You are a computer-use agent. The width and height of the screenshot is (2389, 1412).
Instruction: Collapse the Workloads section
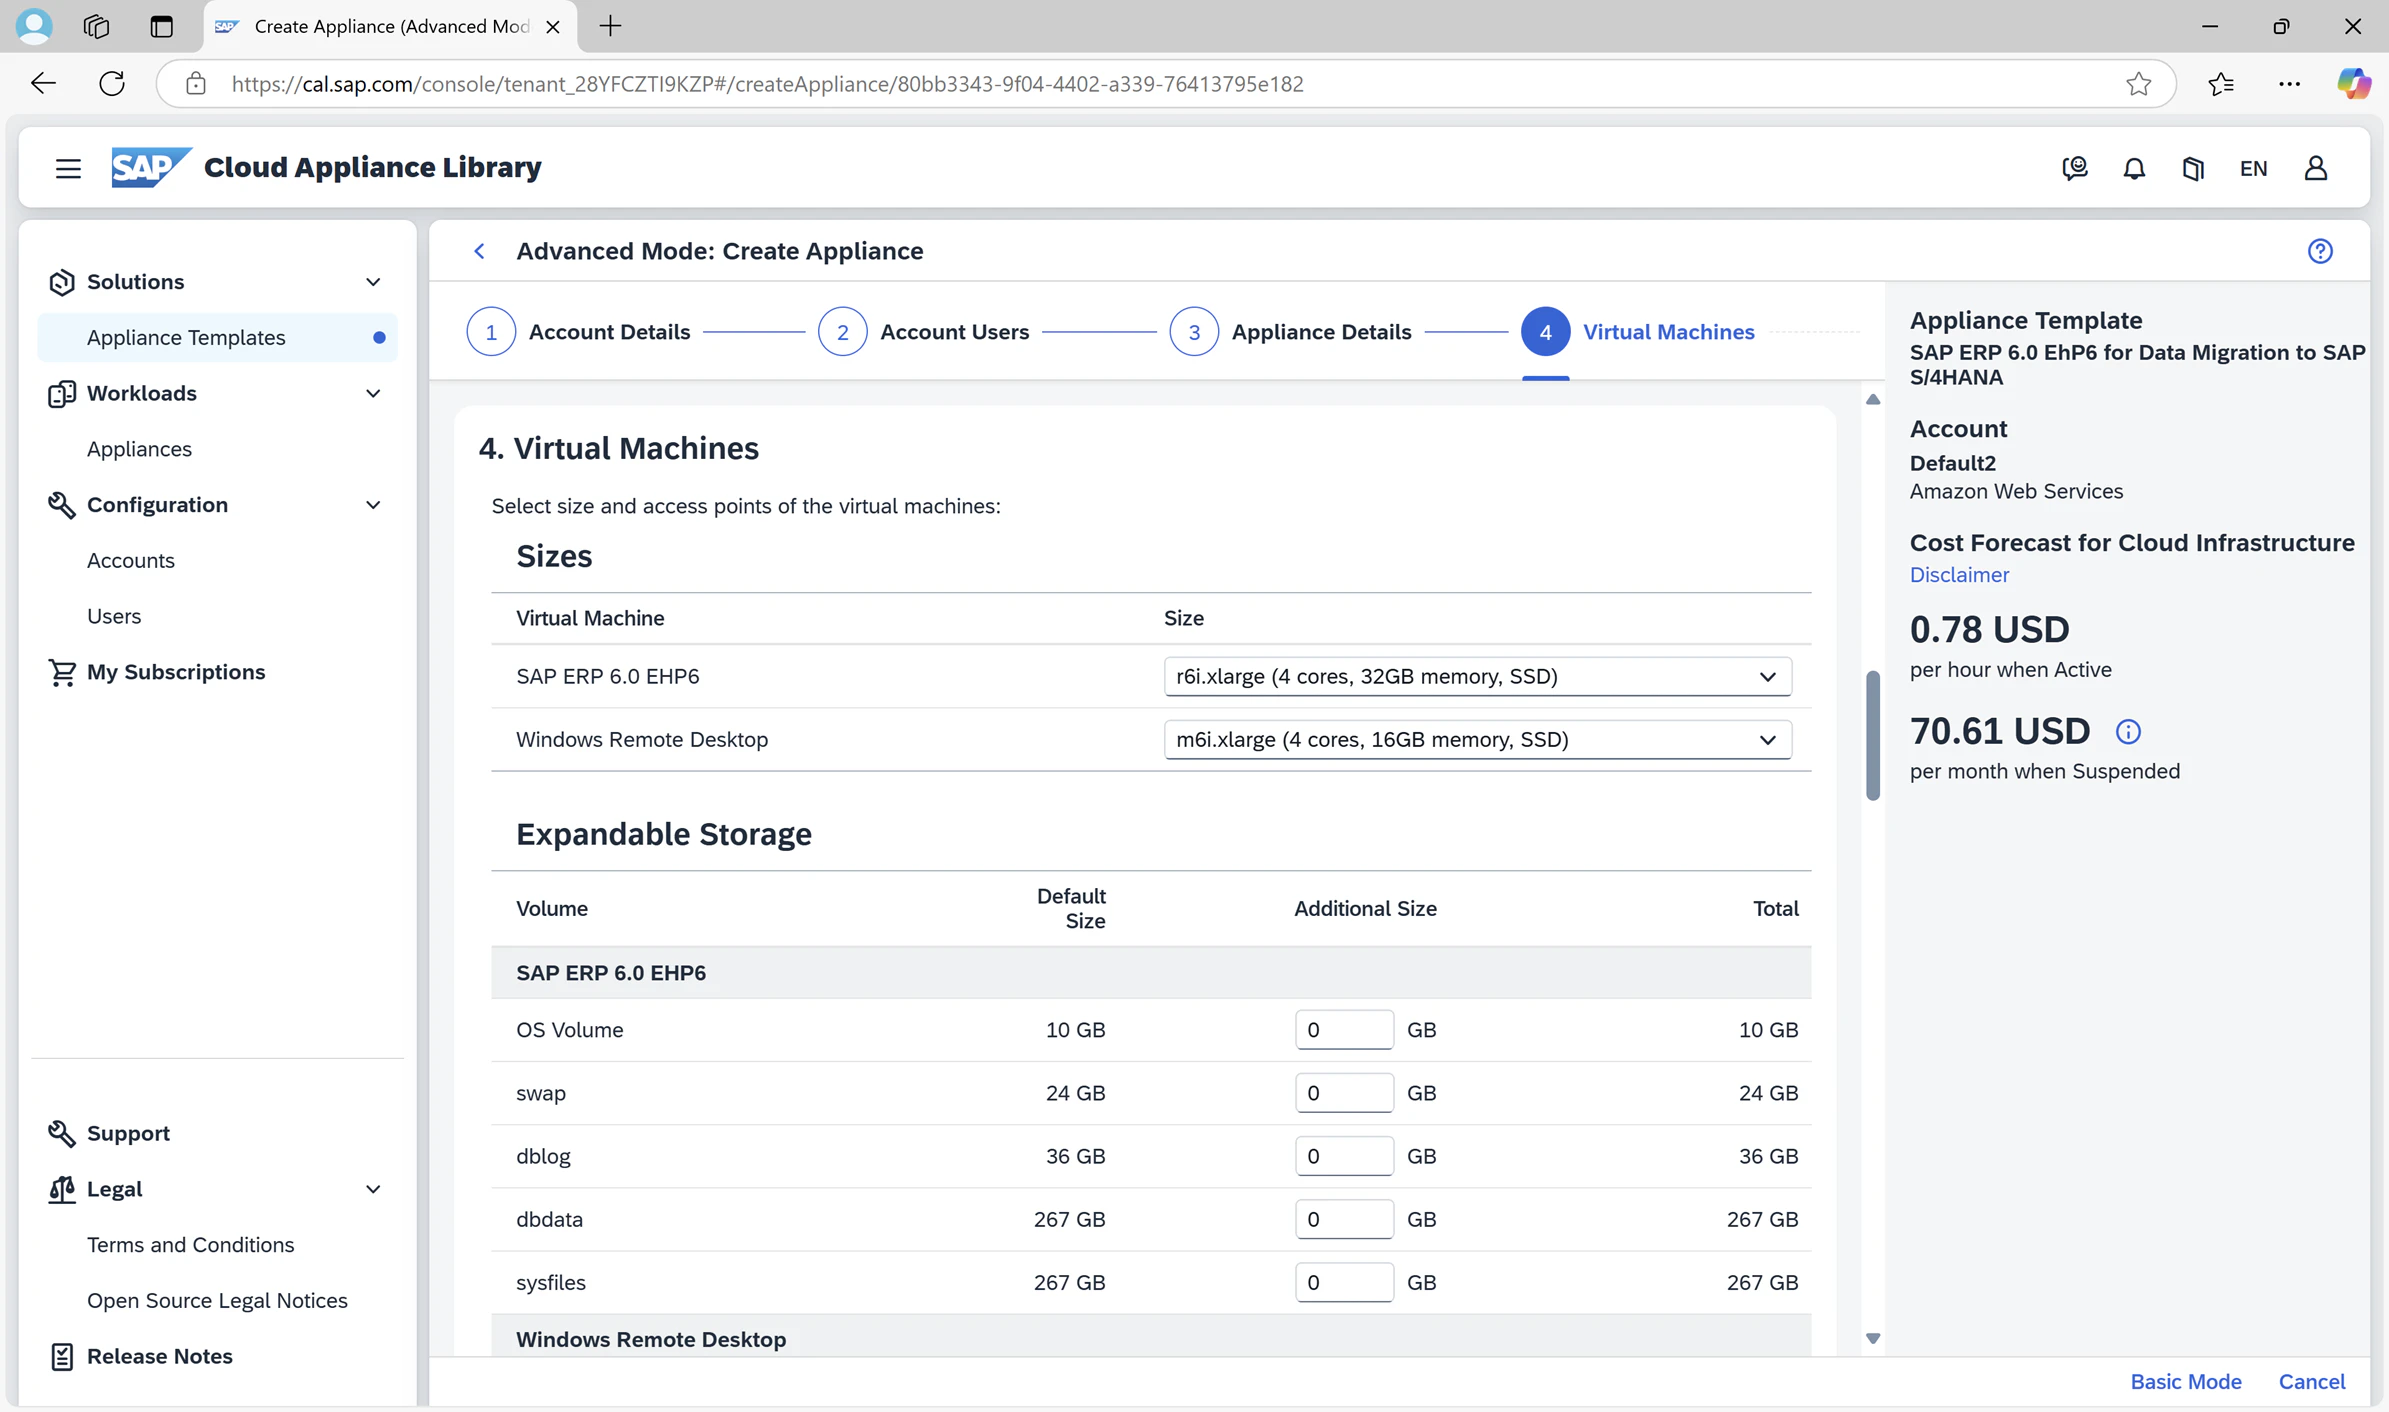[373, 394]
